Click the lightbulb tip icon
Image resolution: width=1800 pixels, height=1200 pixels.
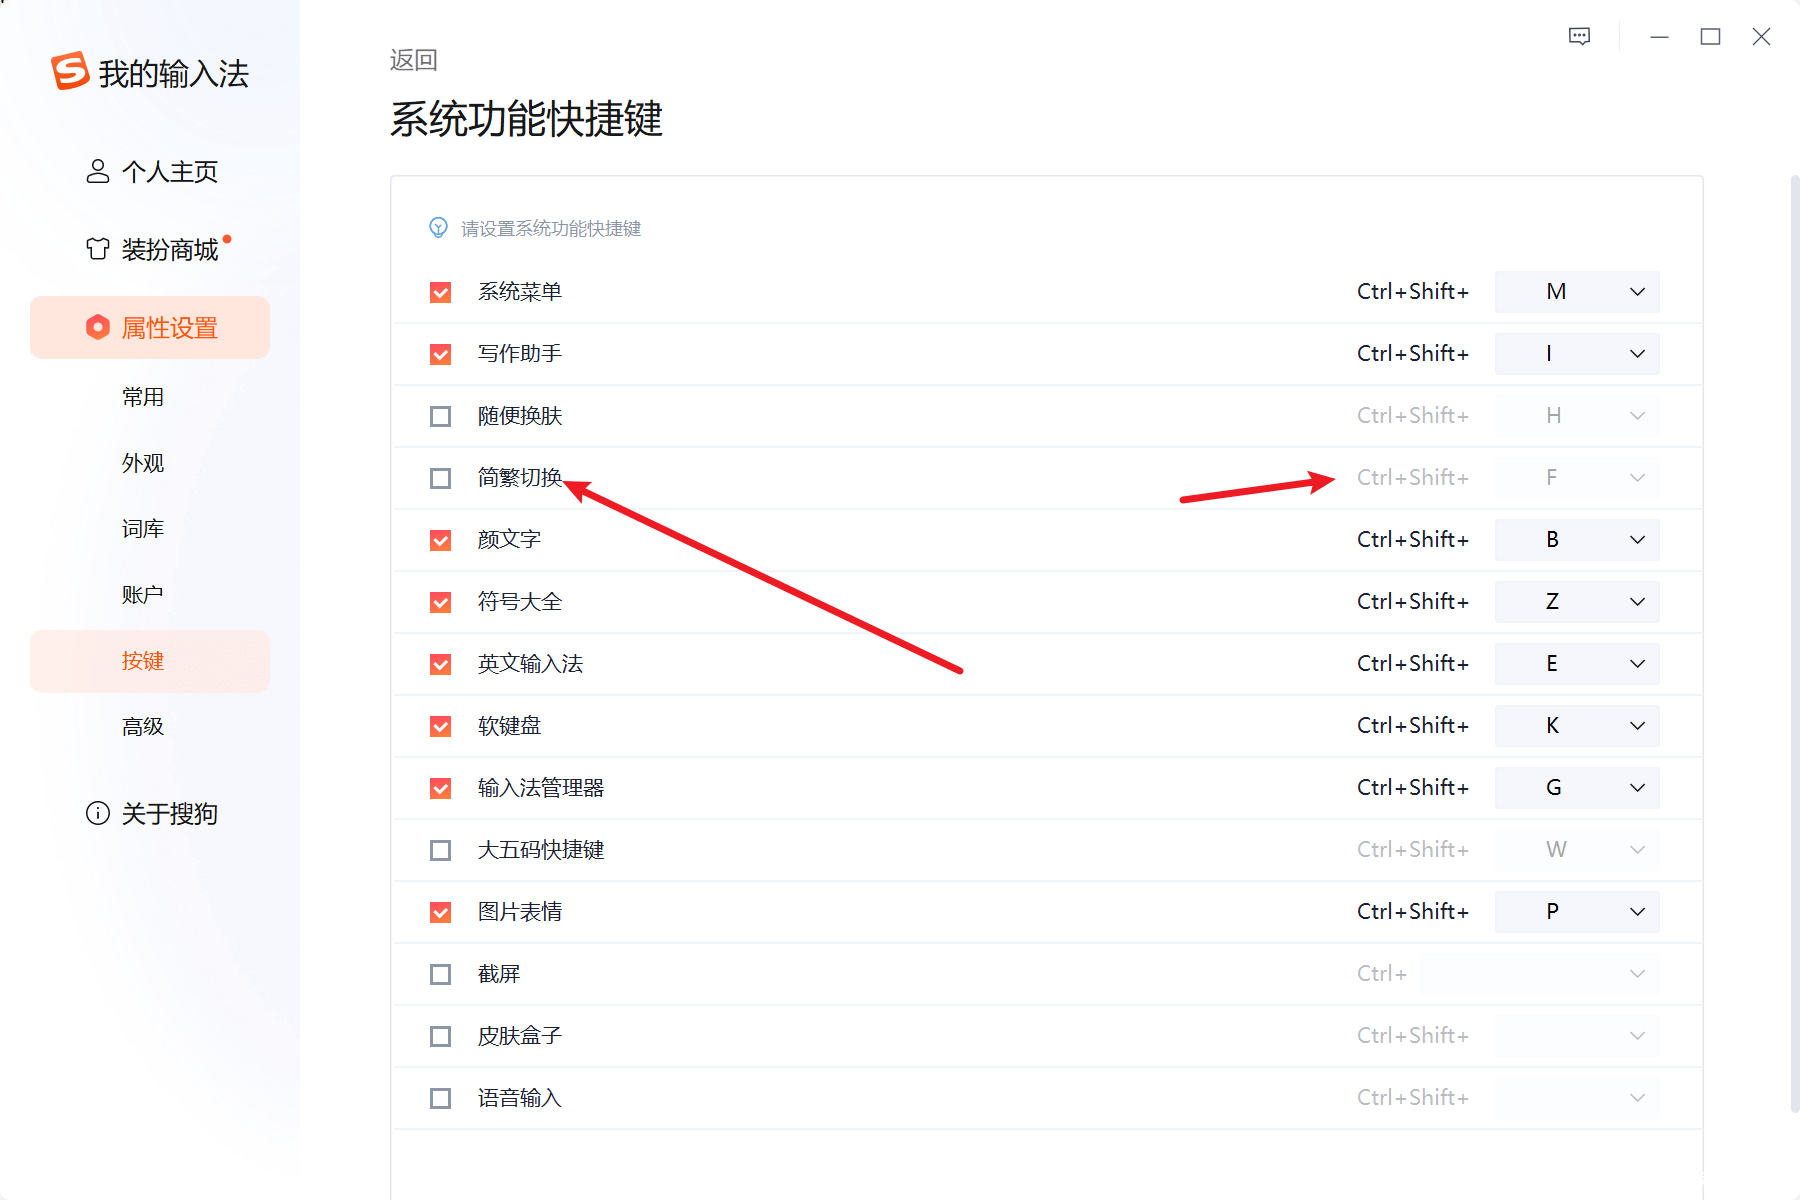point(437,227)
